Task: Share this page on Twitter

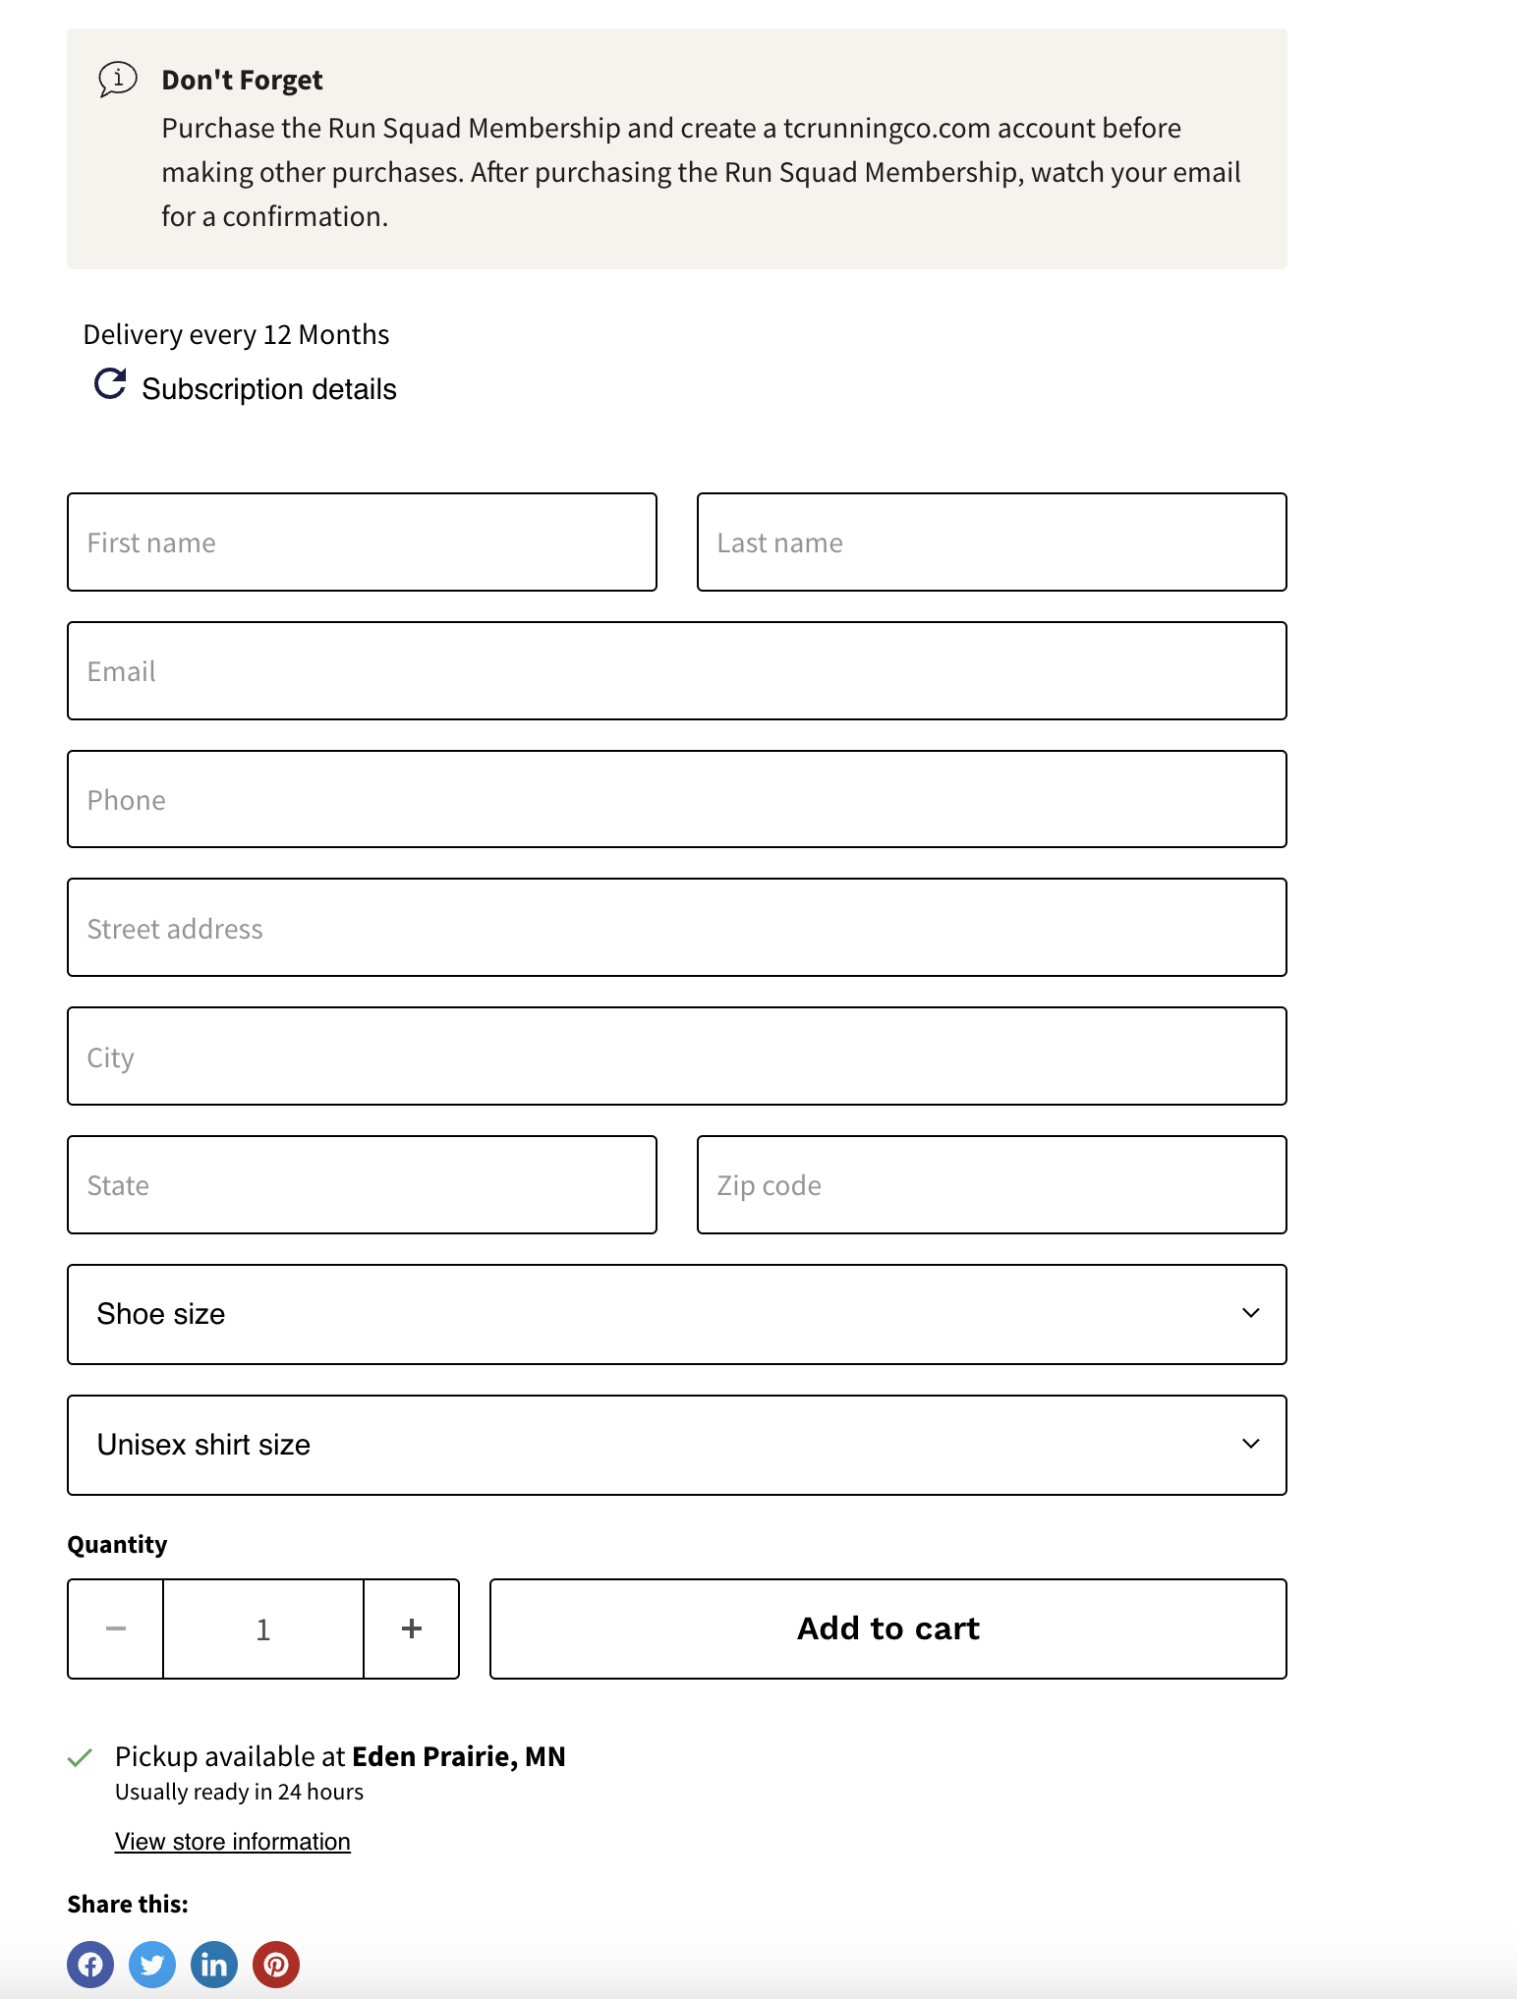Action: 153,1963
